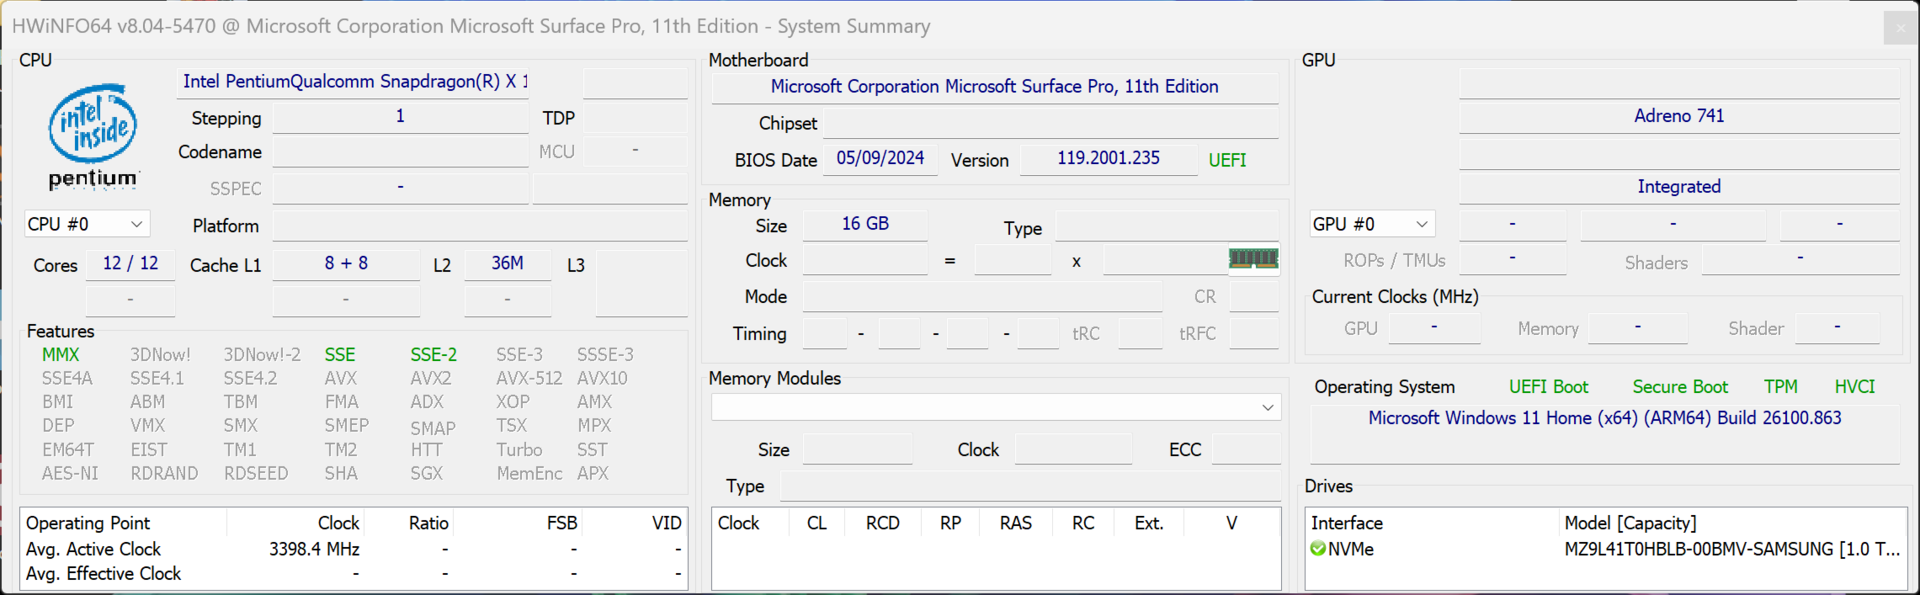The width and height of the screenshot is (1920, 595).
Task: Click the green NVMe drive status icon
Action: click(x=1318, y=549)
